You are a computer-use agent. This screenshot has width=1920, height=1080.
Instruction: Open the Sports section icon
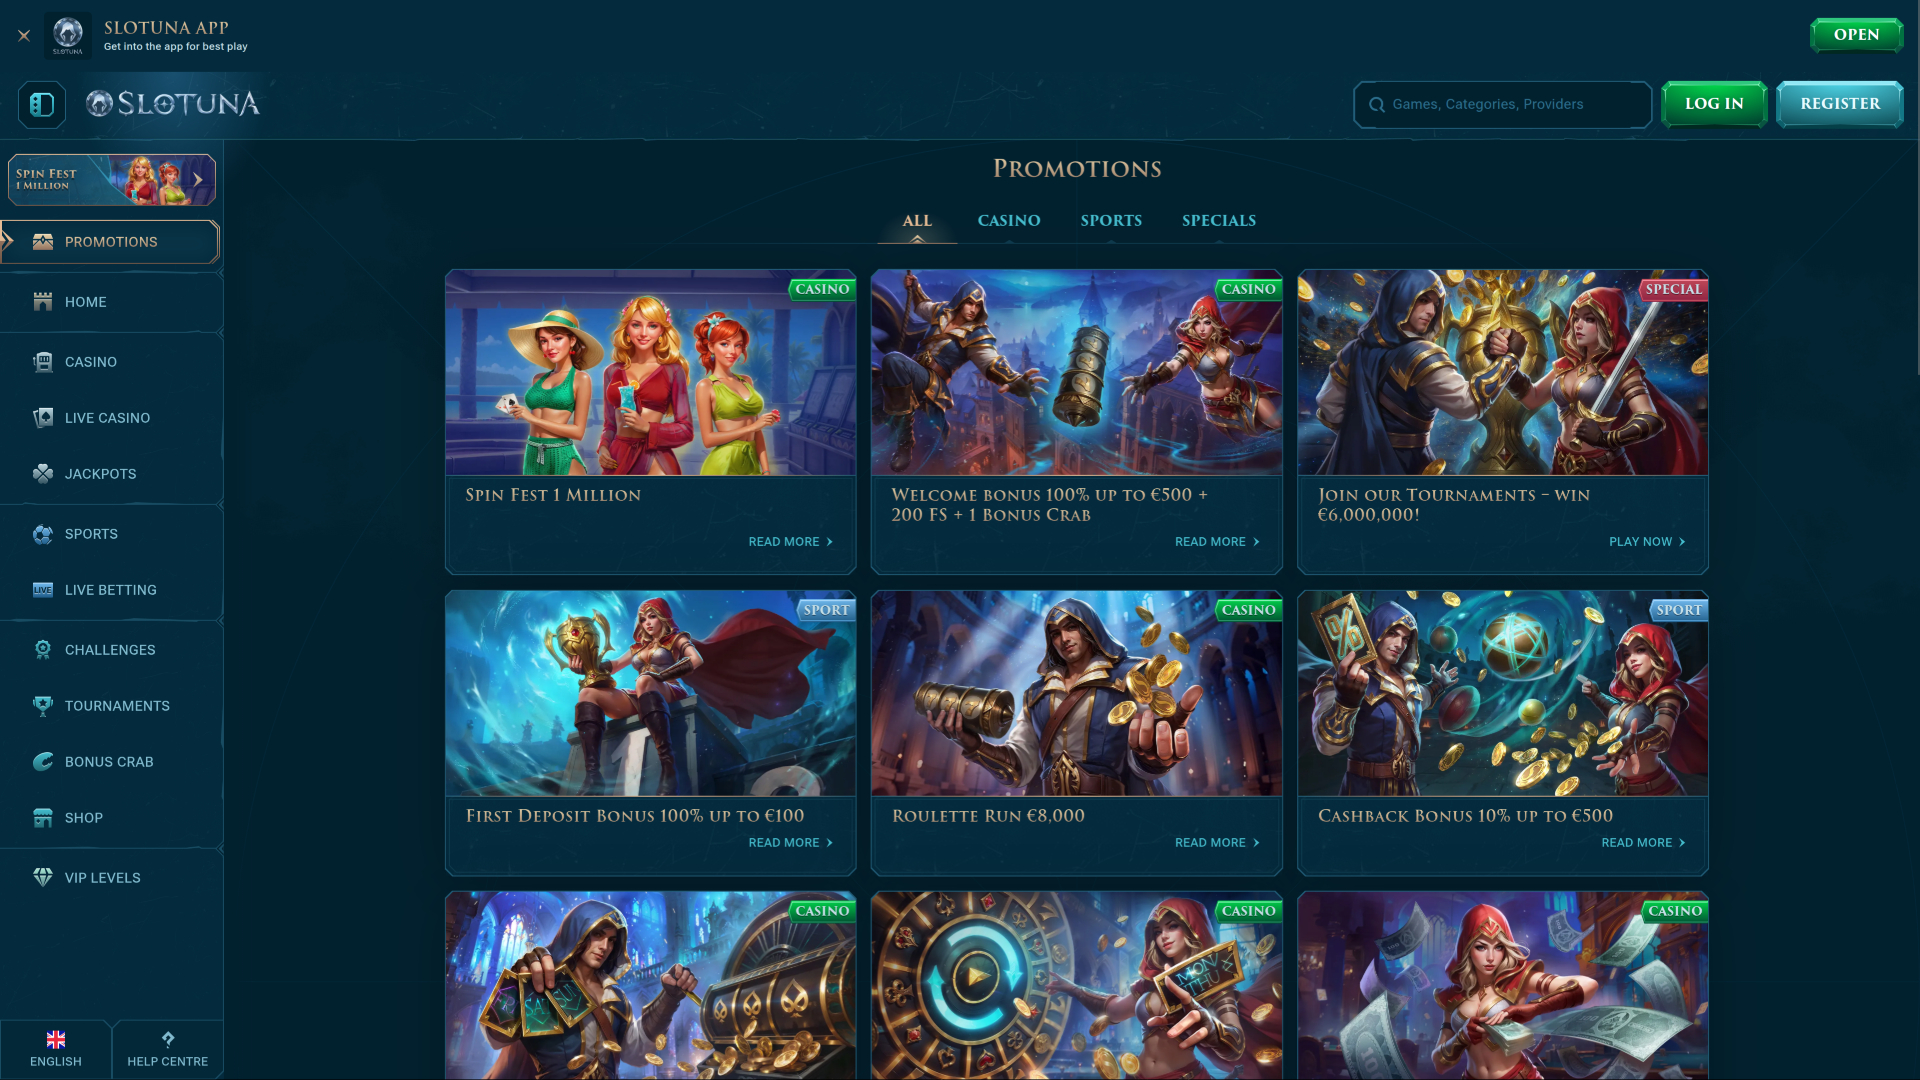pyautogui.click(x=42, y=534)
